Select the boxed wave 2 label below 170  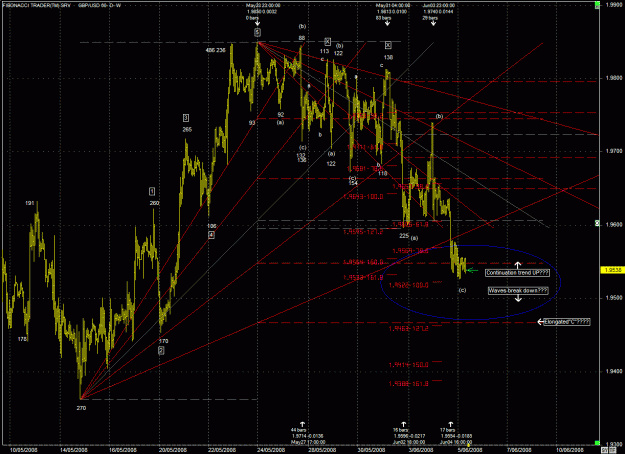click(x=161, y=350)
